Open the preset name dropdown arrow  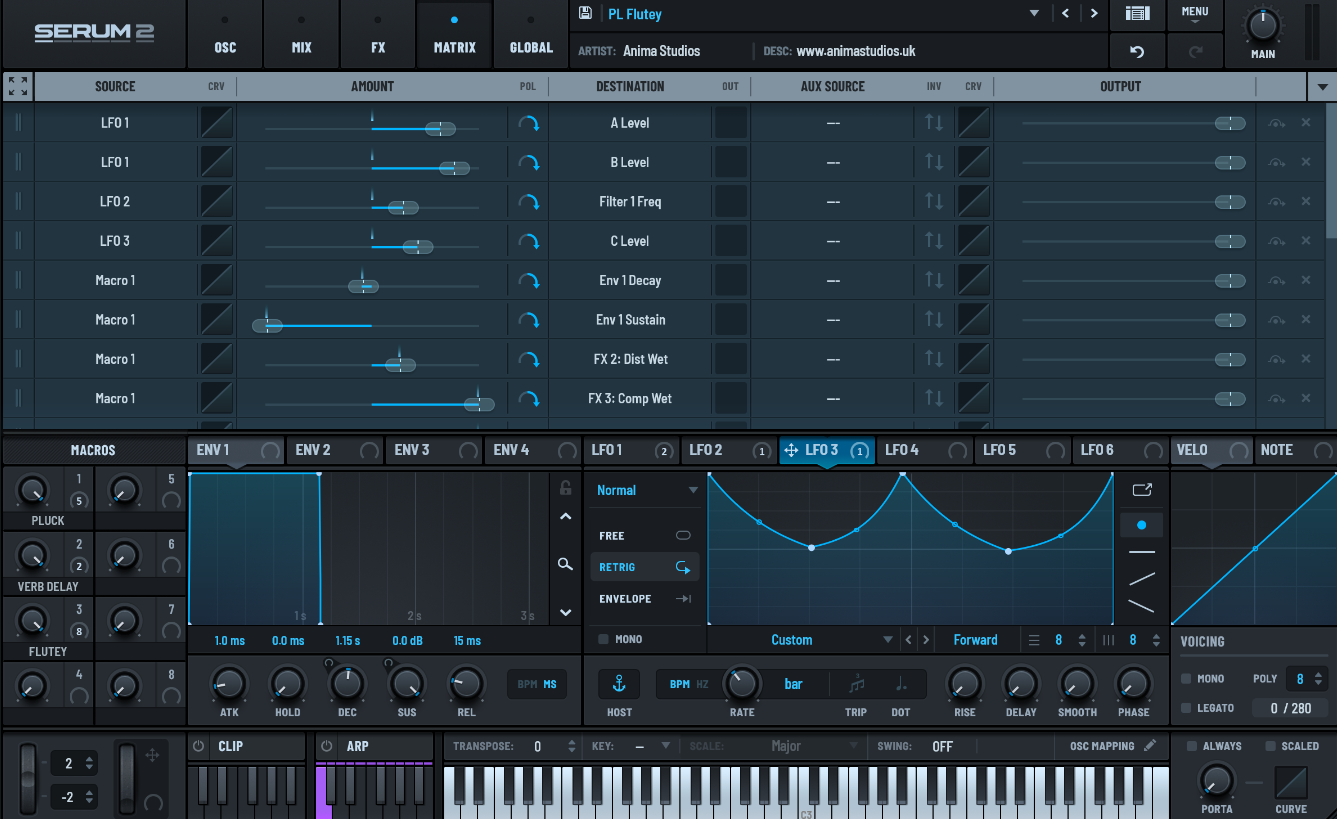coord(1035,14)
